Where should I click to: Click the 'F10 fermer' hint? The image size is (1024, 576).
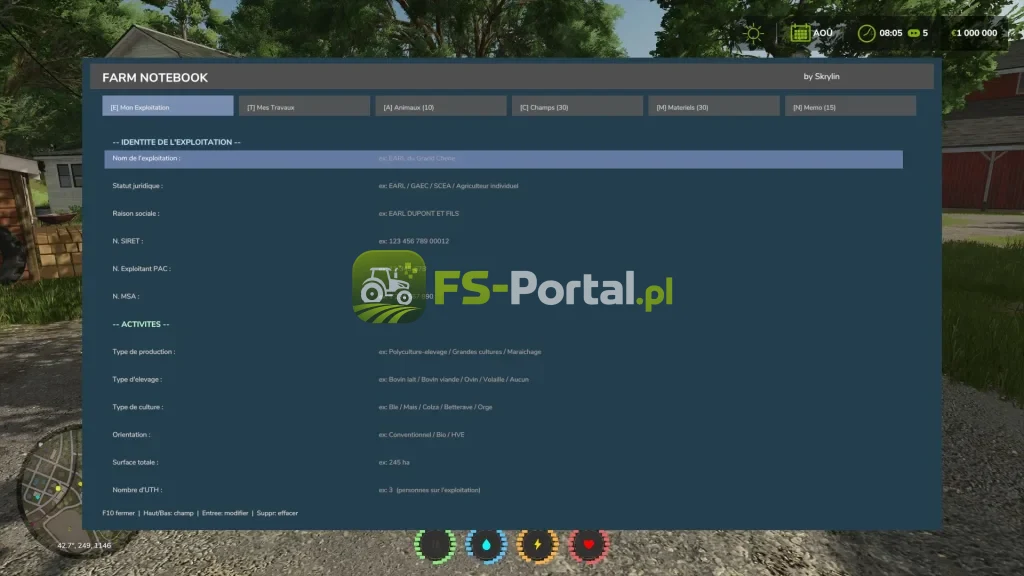pyautogui.click(x=118, y=513)
